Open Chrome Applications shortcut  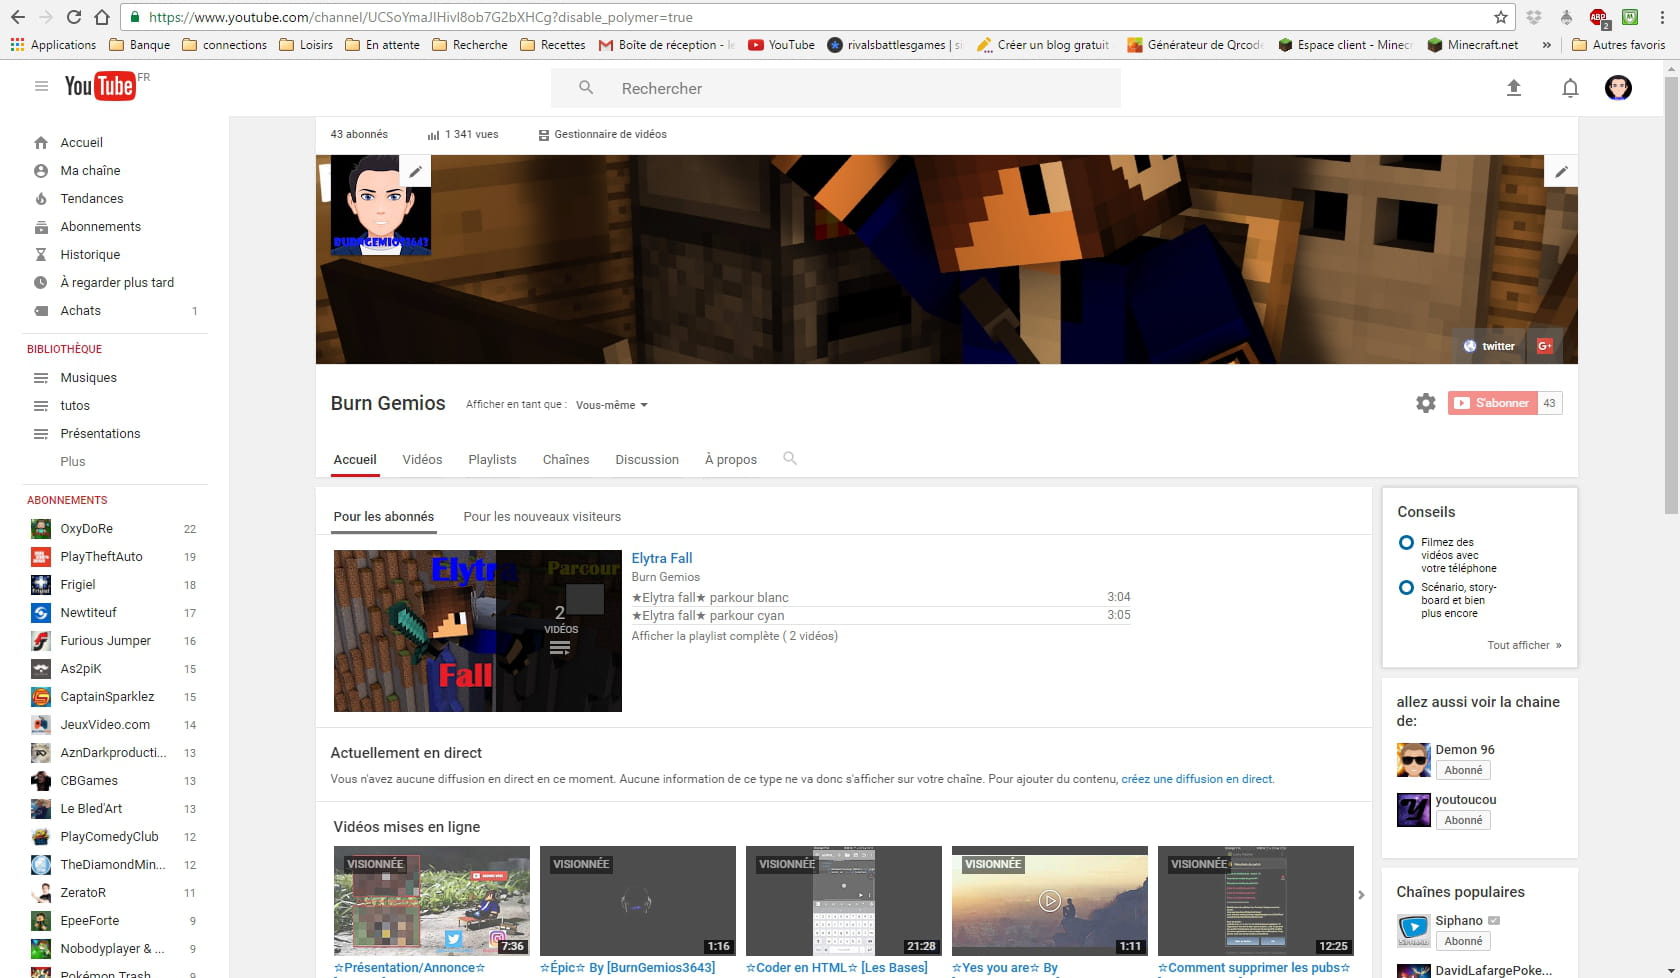point(53,45)
